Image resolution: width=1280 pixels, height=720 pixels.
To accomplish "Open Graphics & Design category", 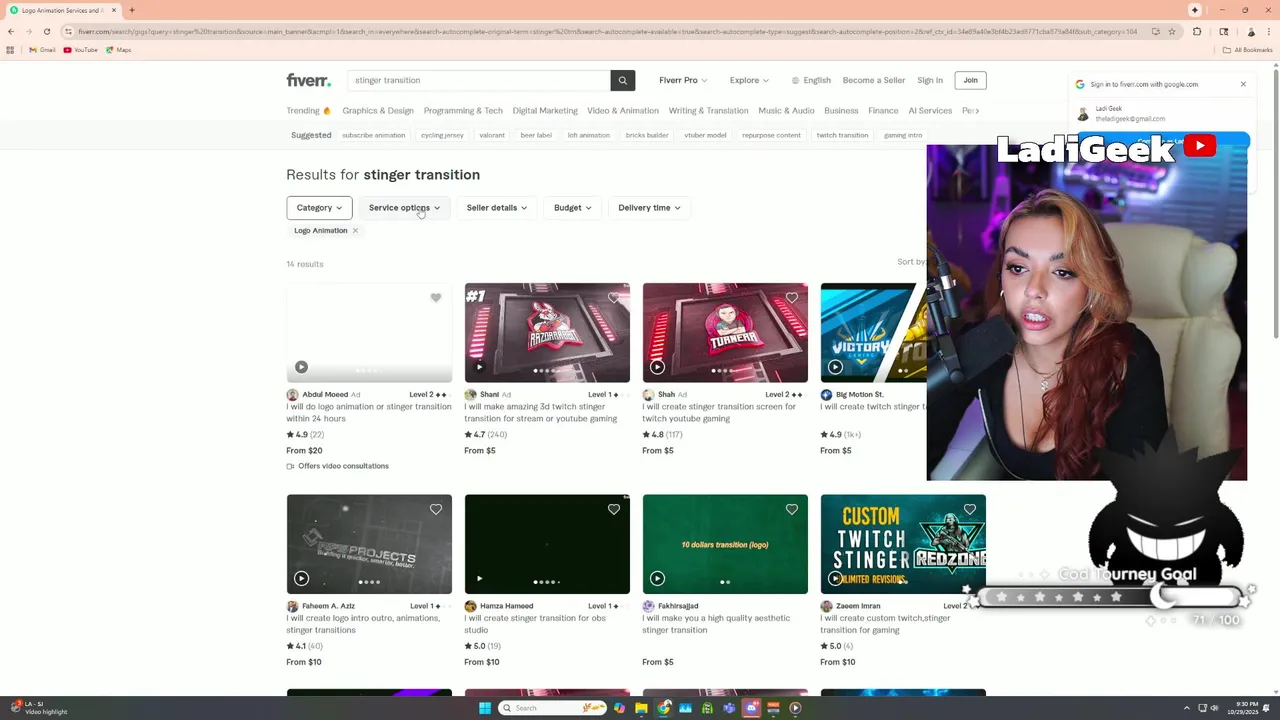I will 377,111.
